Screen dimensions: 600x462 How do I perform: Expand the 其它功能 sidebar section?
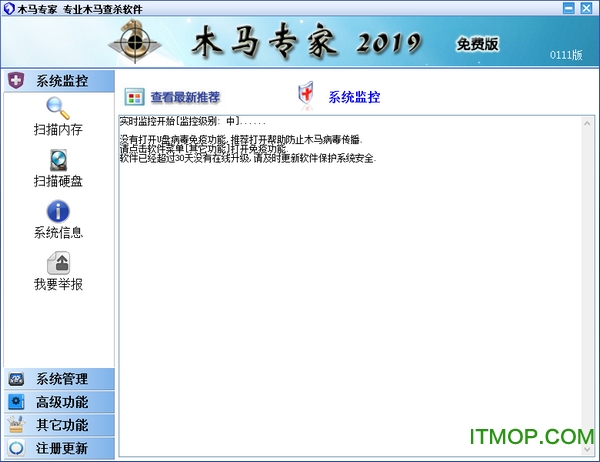[59, 425]
